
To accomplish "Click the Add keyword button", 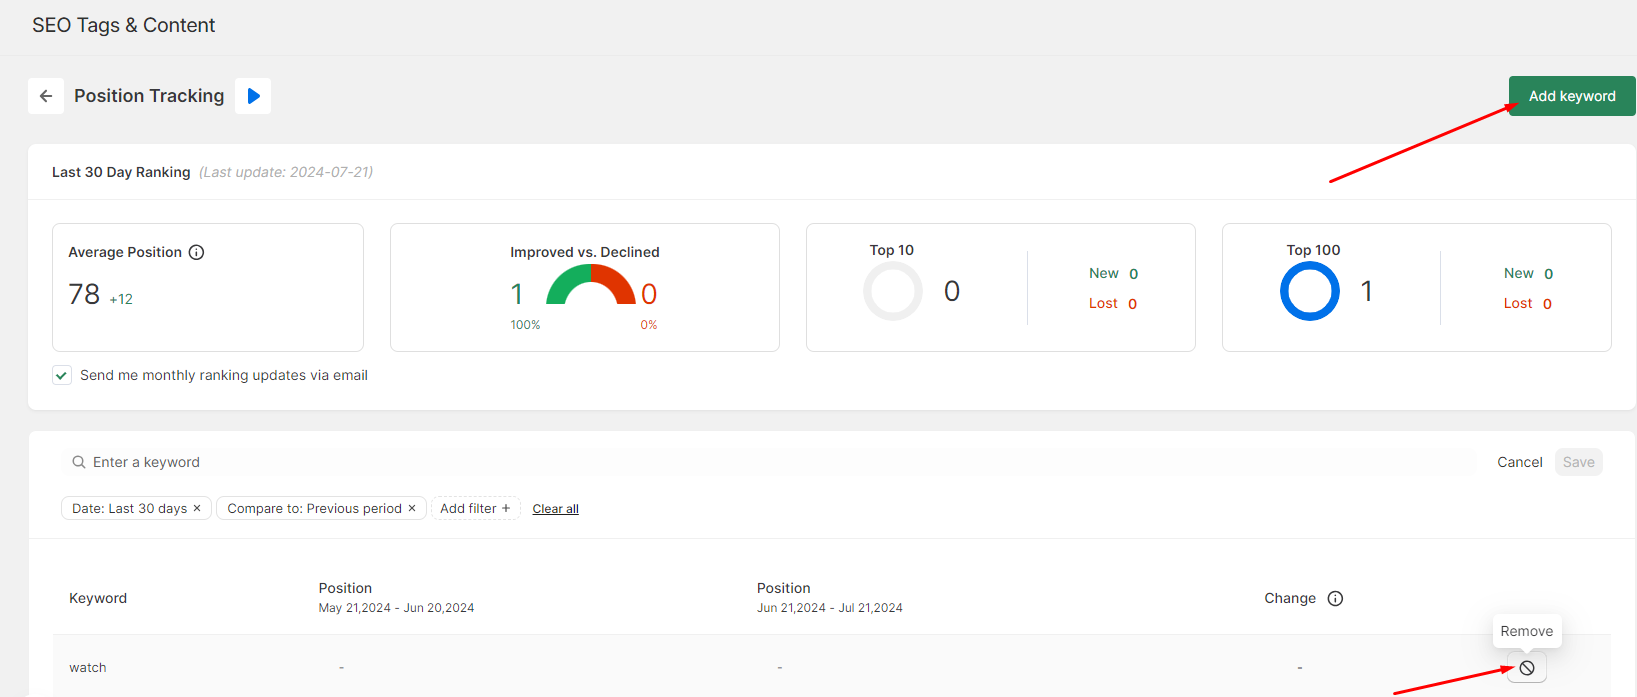I will tap(1571, 96).
